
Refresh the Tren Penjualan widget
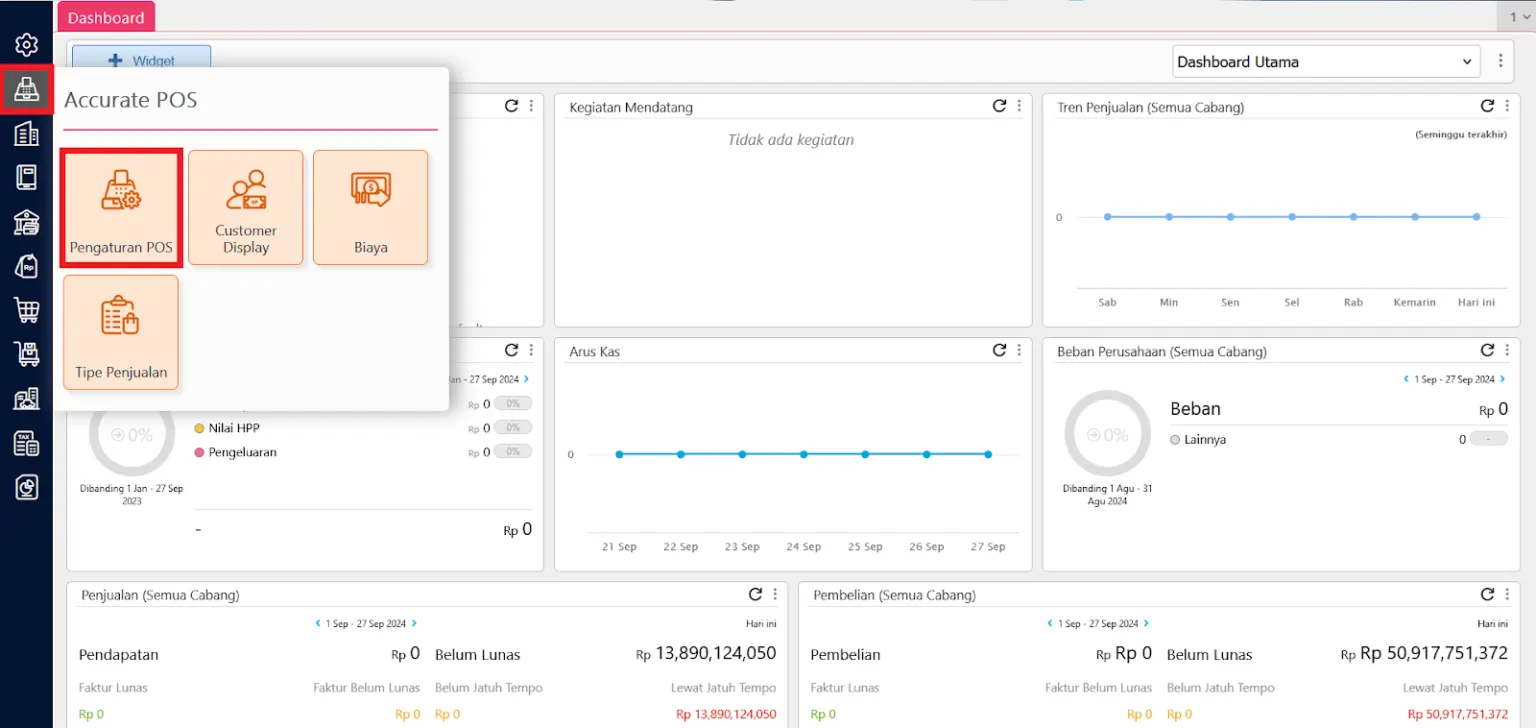(1487, 106)
